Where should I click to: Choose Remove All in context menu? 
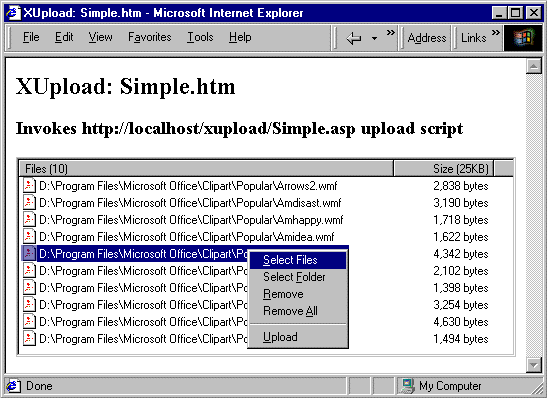[298, 311]
